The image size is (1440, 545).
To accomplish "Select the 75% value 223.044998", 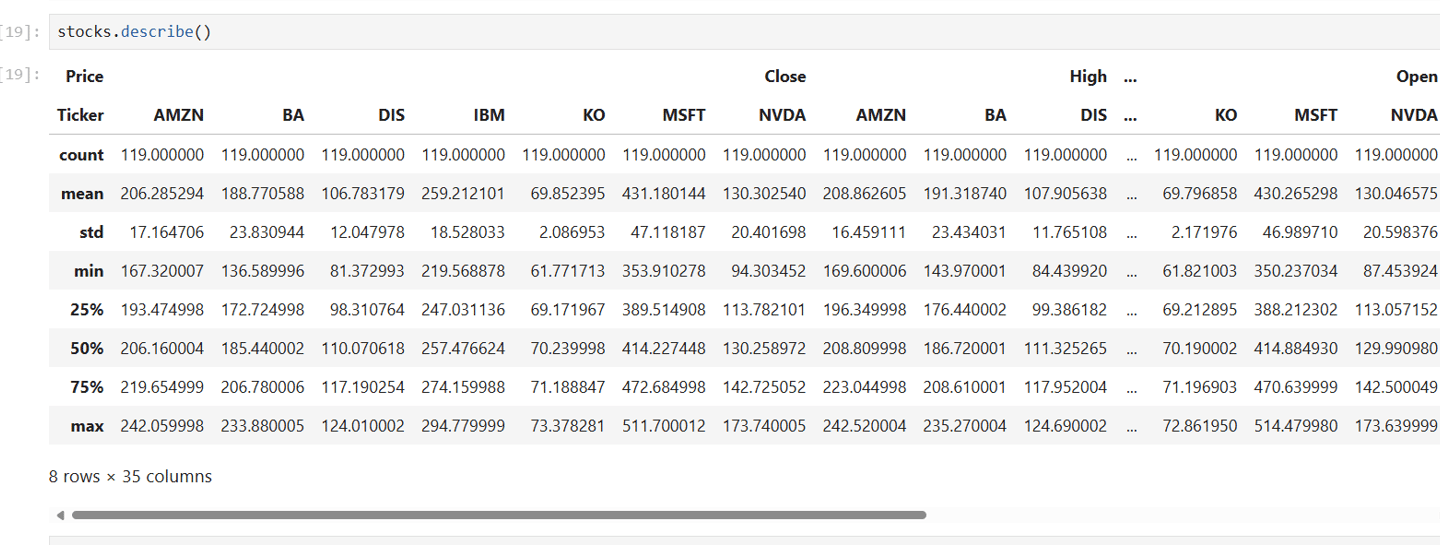I will [865, 387].
